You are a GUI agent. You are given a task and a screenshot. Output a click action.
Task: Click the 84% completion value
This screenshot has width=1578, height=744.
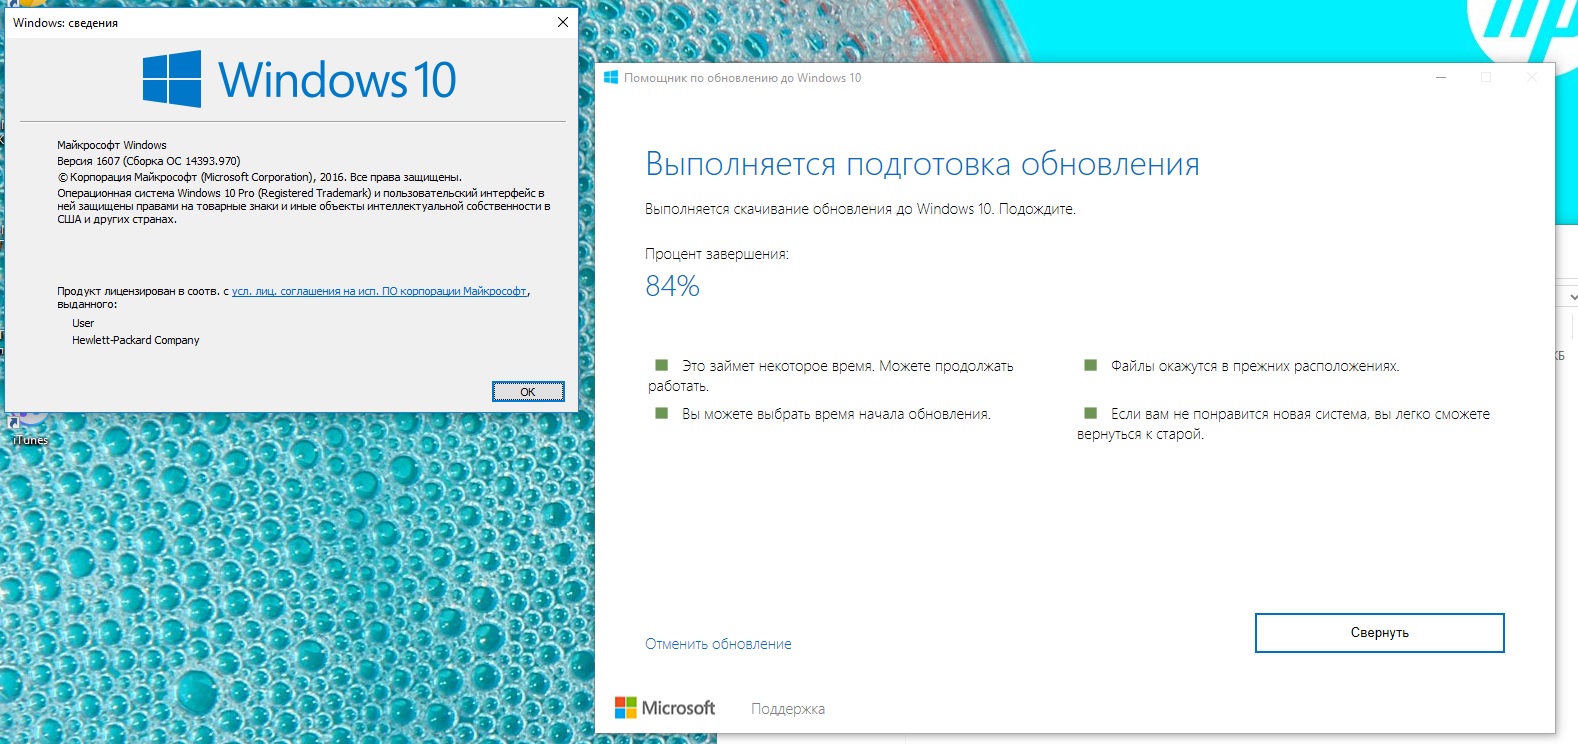click(672, 286)
